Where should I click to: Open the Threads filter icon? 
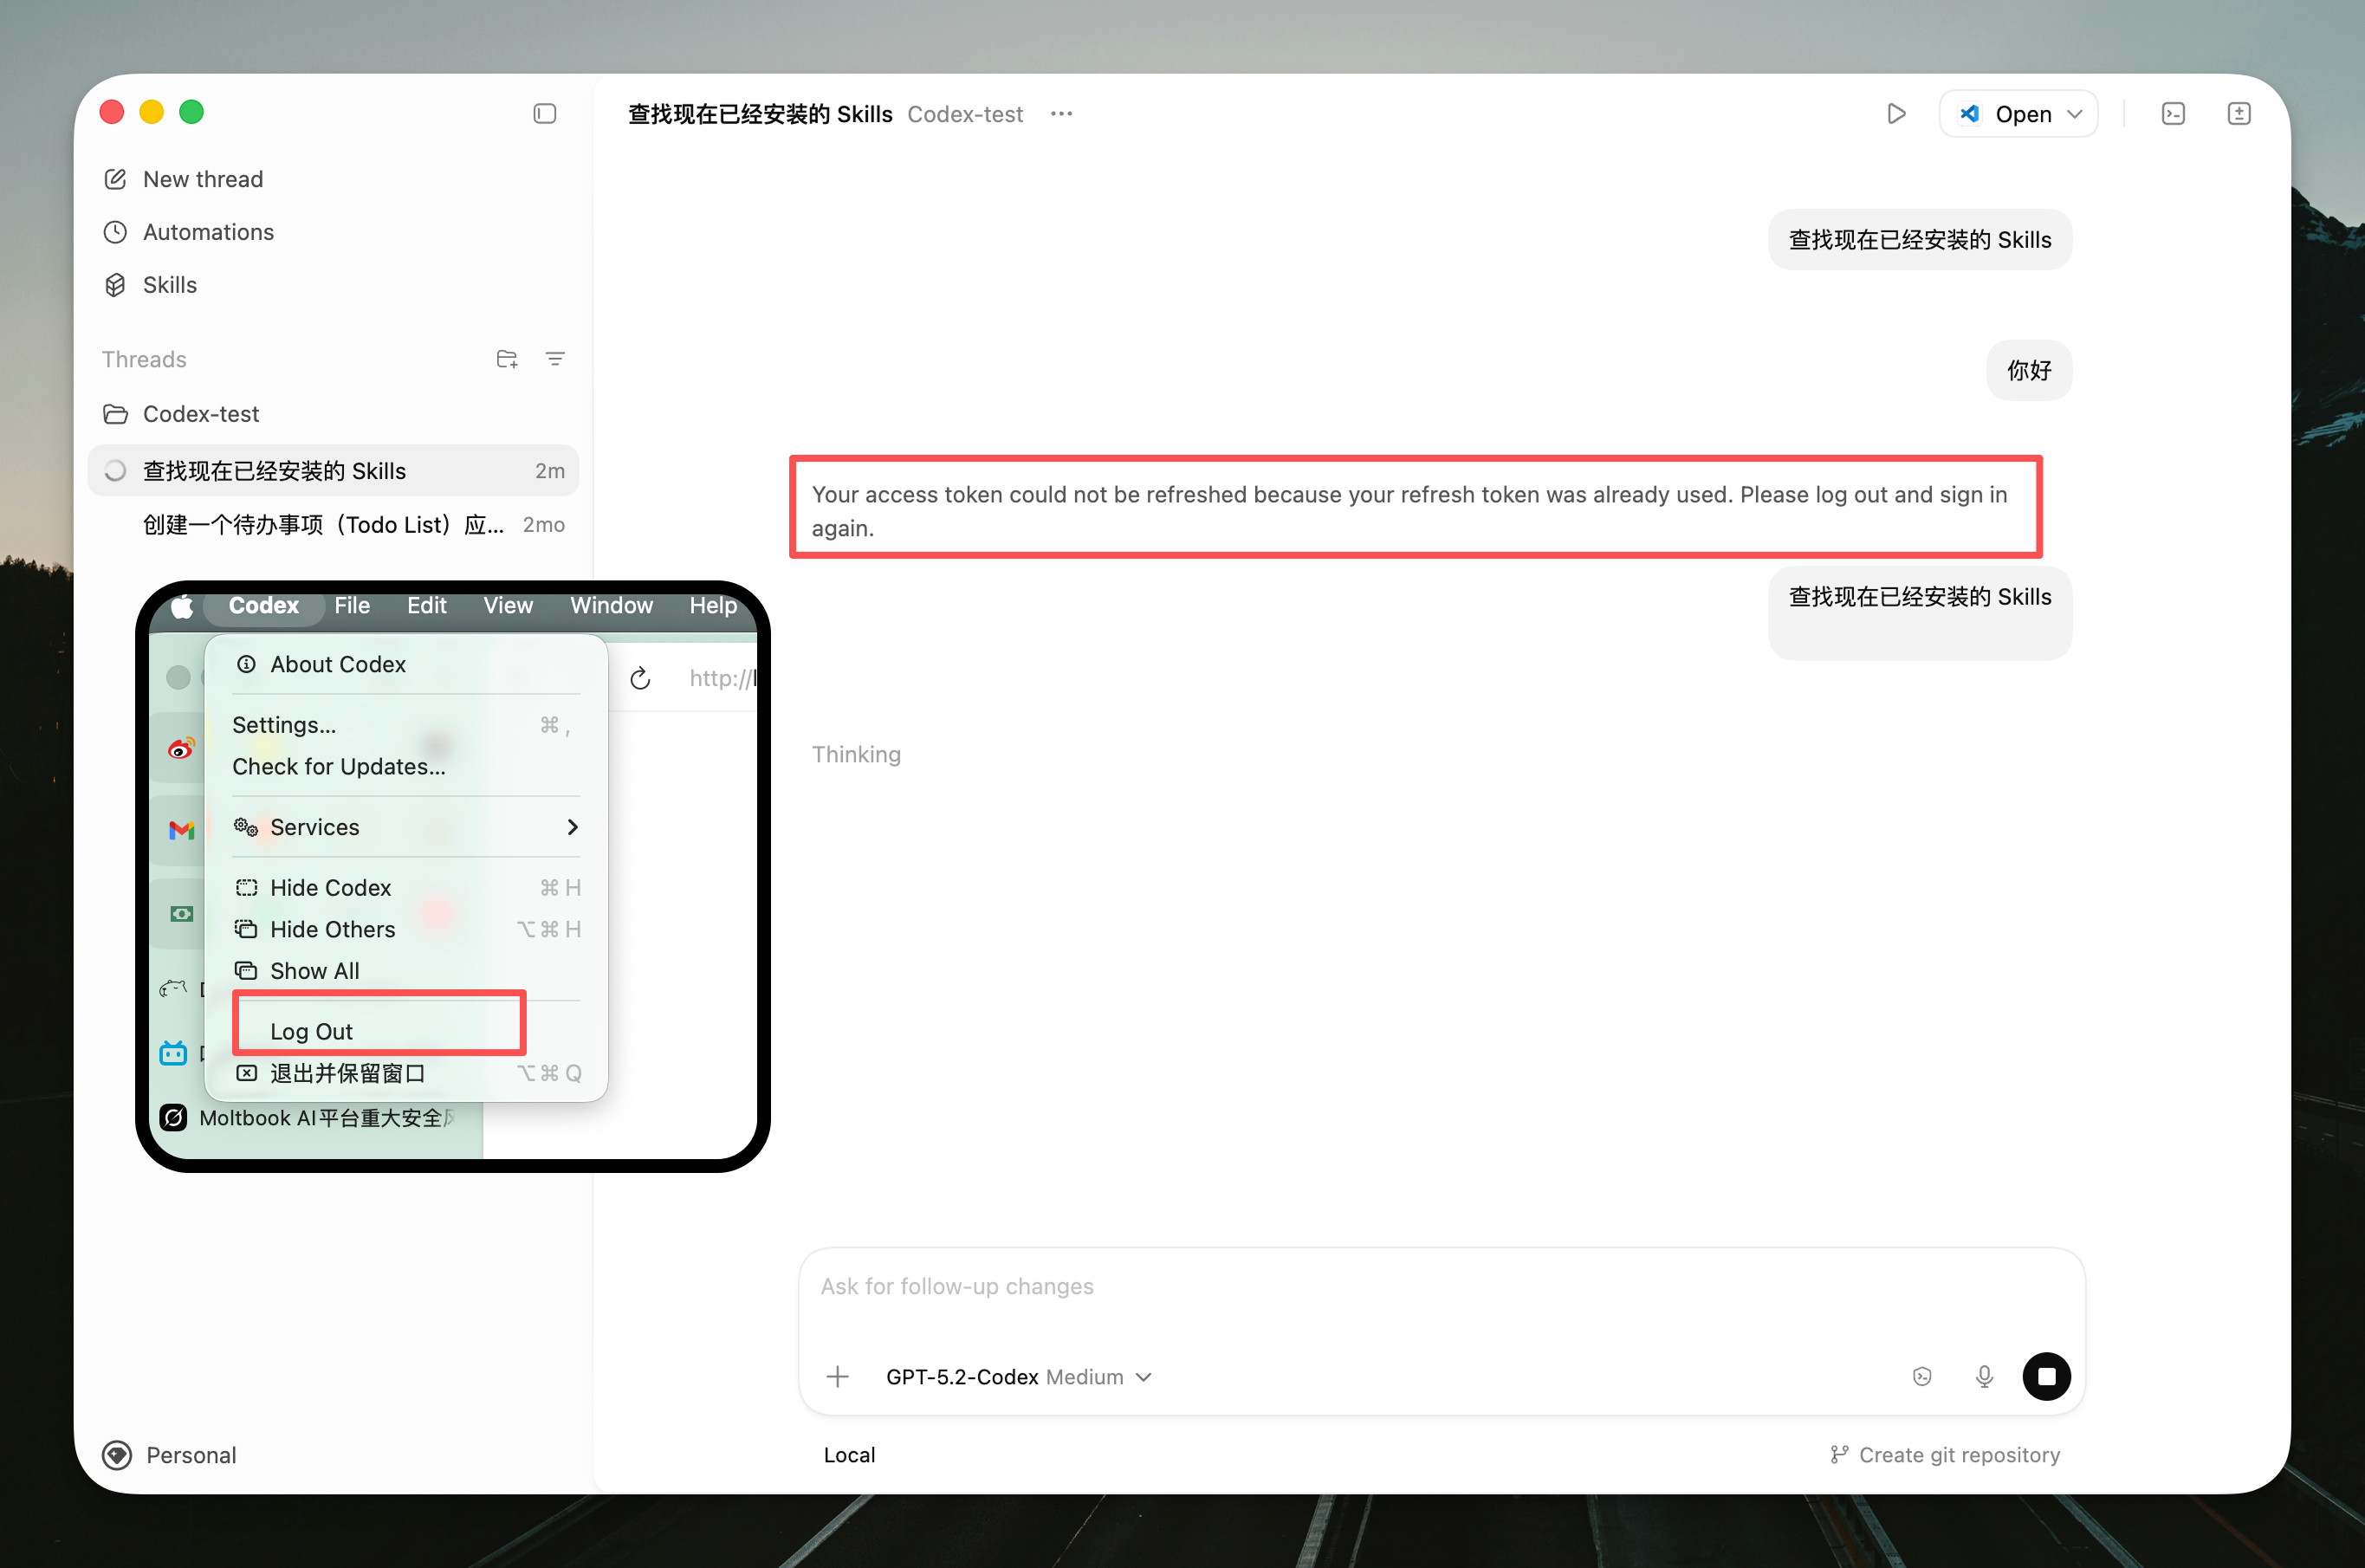[x=555, y=359]
